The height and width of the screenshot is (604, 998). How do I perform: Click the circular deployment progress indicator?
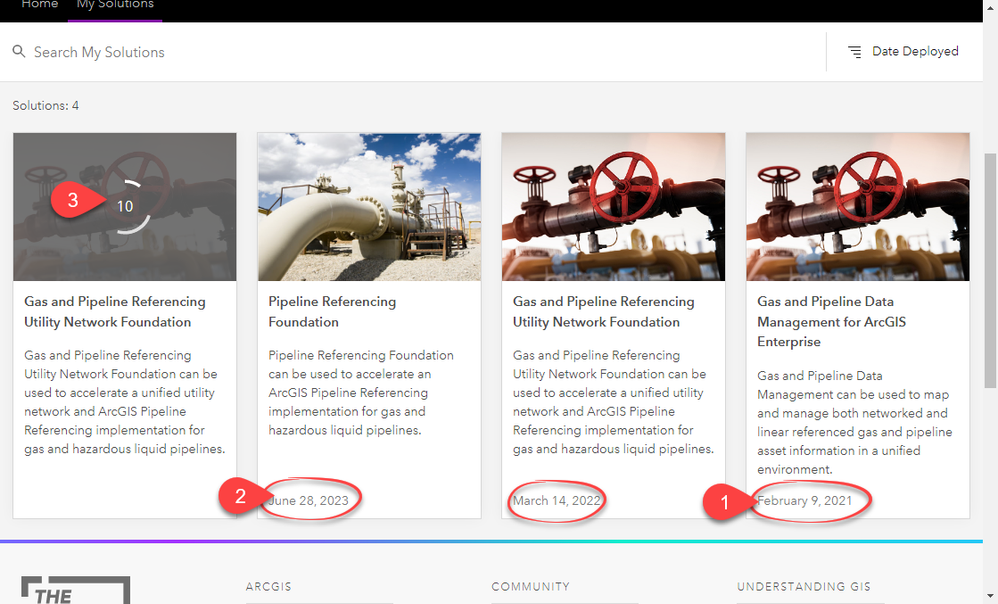(125, 206)
